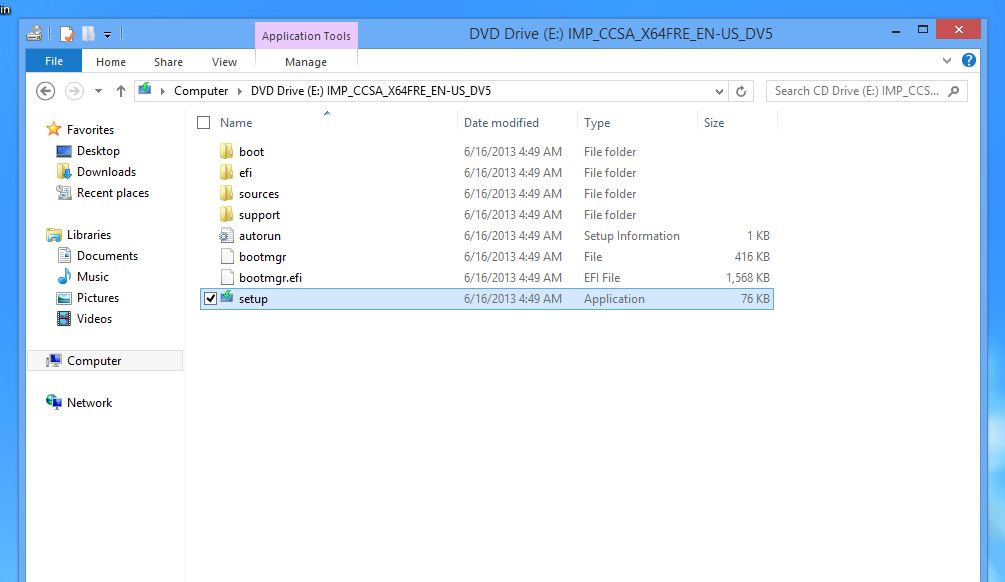Close the DVD Drive Explorer window
1005x582 pixels.
958,29
